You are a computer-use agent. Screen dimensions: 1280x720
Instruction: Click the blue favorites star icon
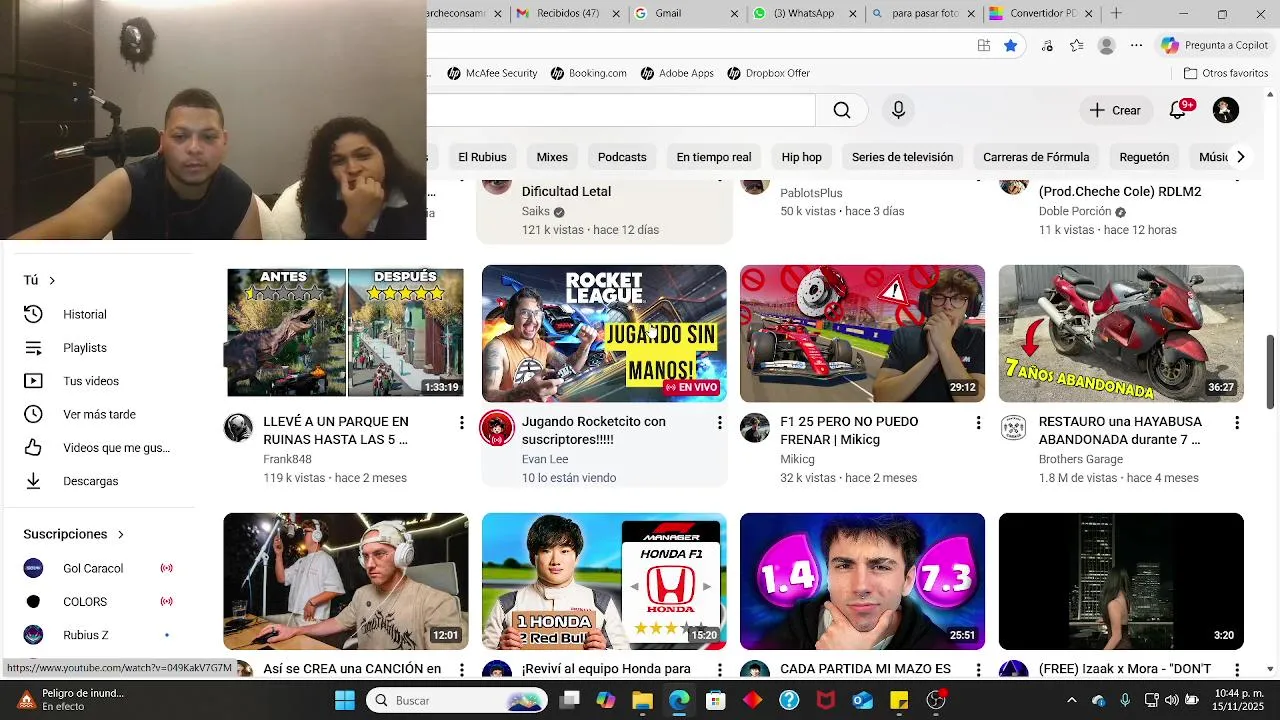pos(1011,45)
